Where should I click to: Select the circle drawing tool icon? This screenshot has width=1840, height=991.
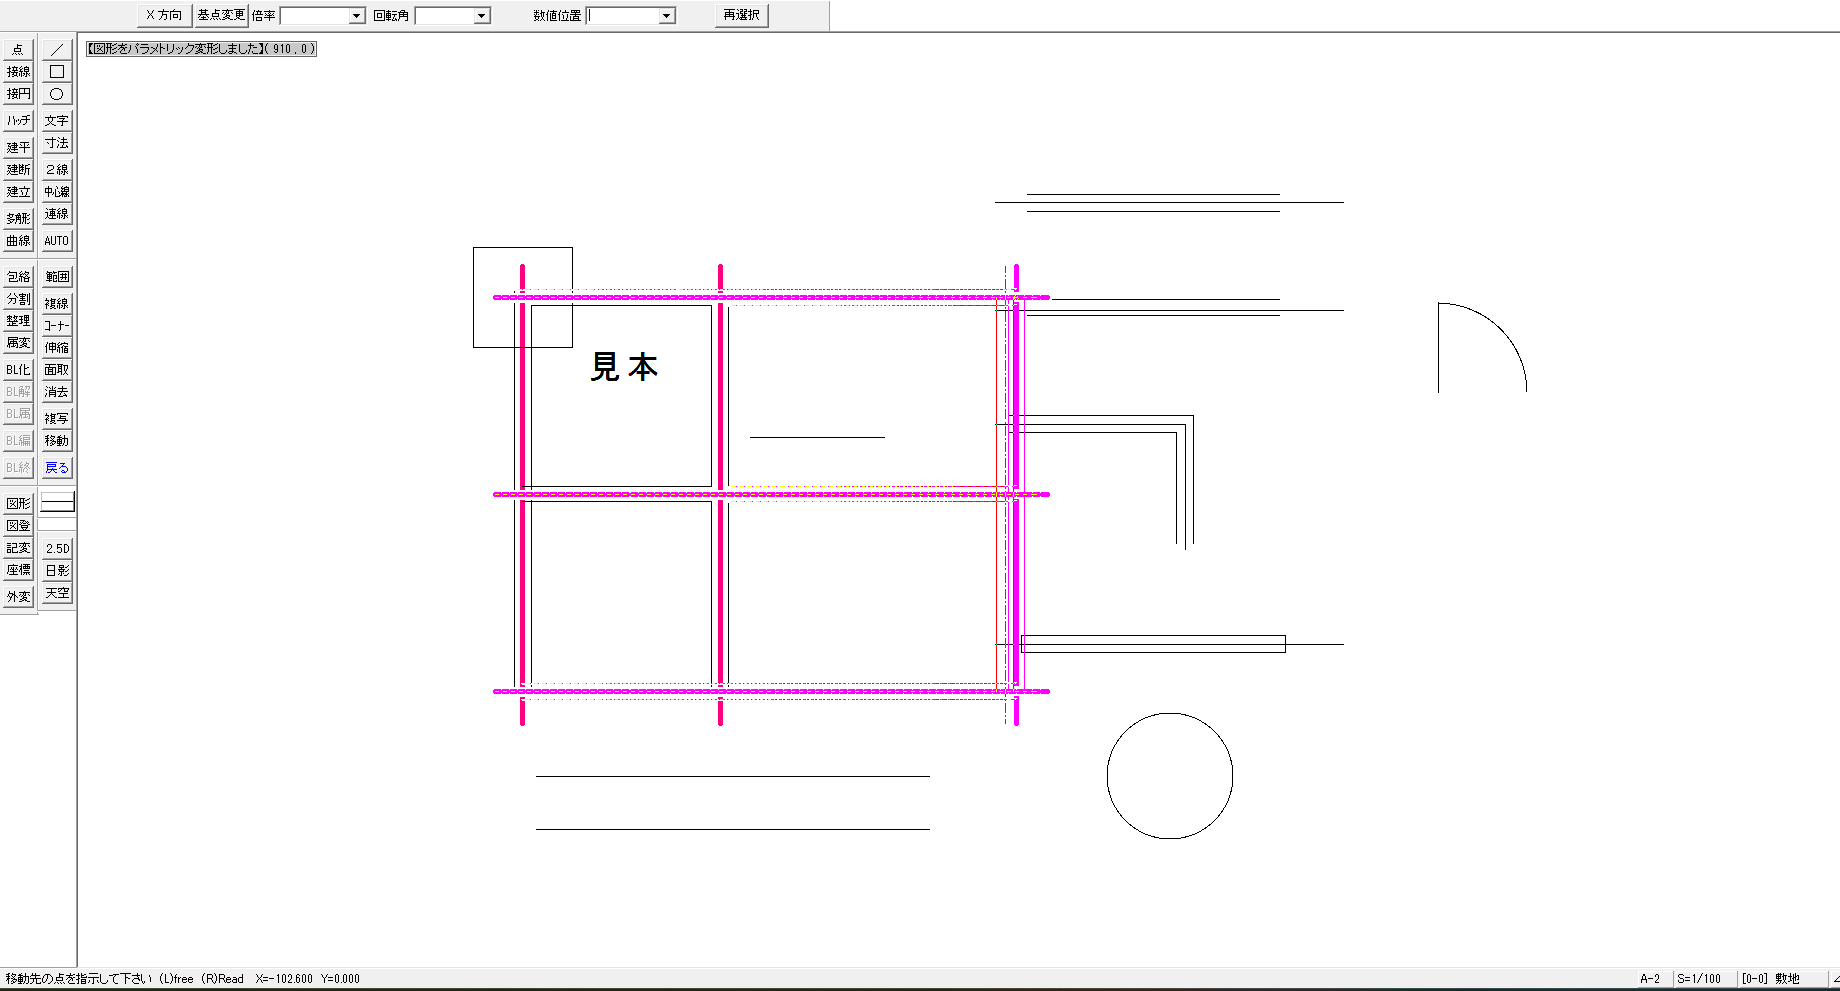click(57, 94)
